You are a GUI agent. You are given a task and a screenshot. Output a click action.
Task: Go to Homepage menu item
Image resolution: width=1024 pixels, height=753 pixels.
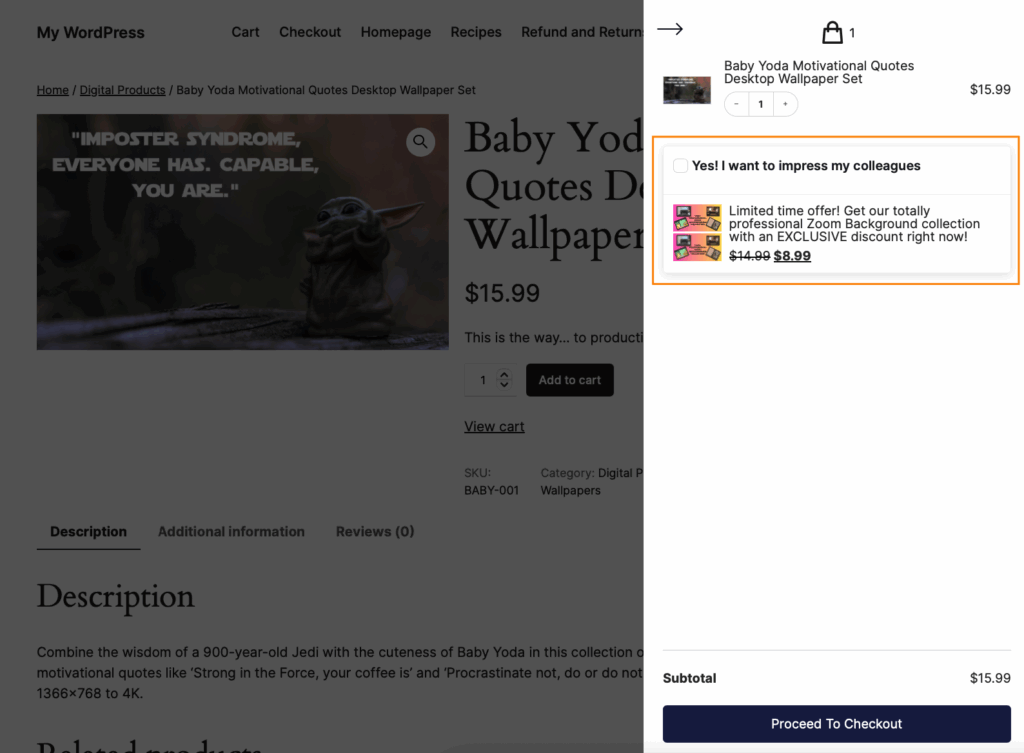pyautogui.click(x=396, y=32)
